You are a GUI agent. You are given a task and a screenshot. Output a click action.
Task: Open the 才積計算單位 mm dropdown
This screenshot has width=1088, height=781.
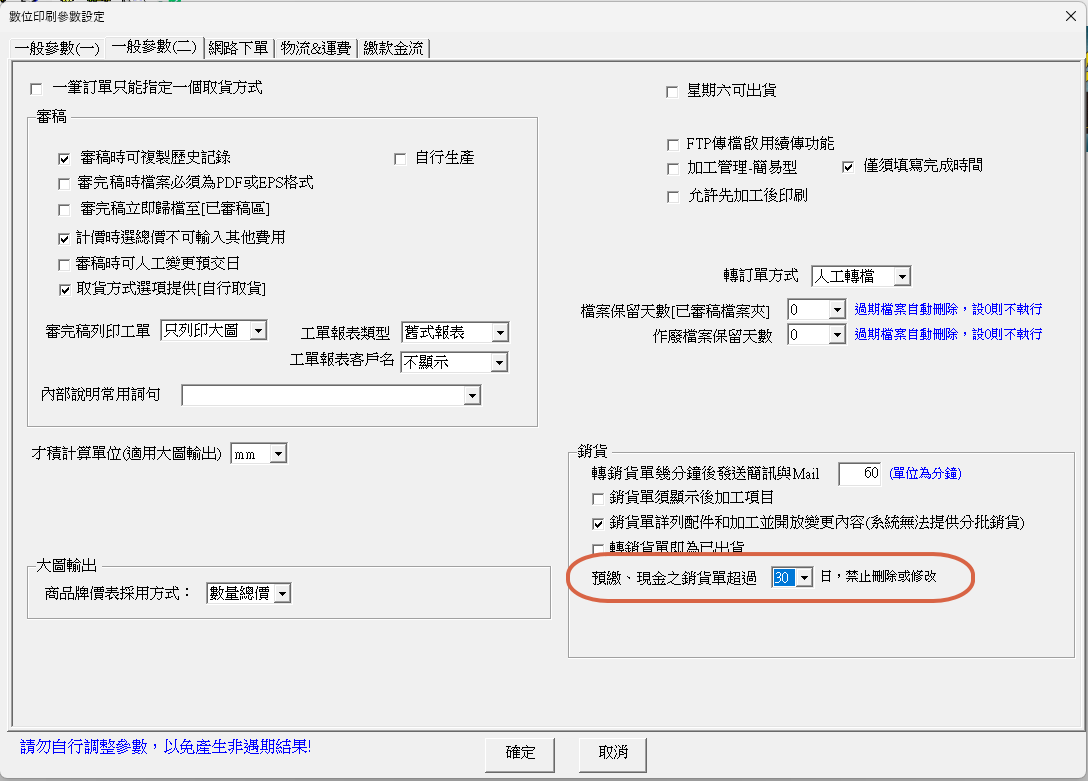click(278, 455)
